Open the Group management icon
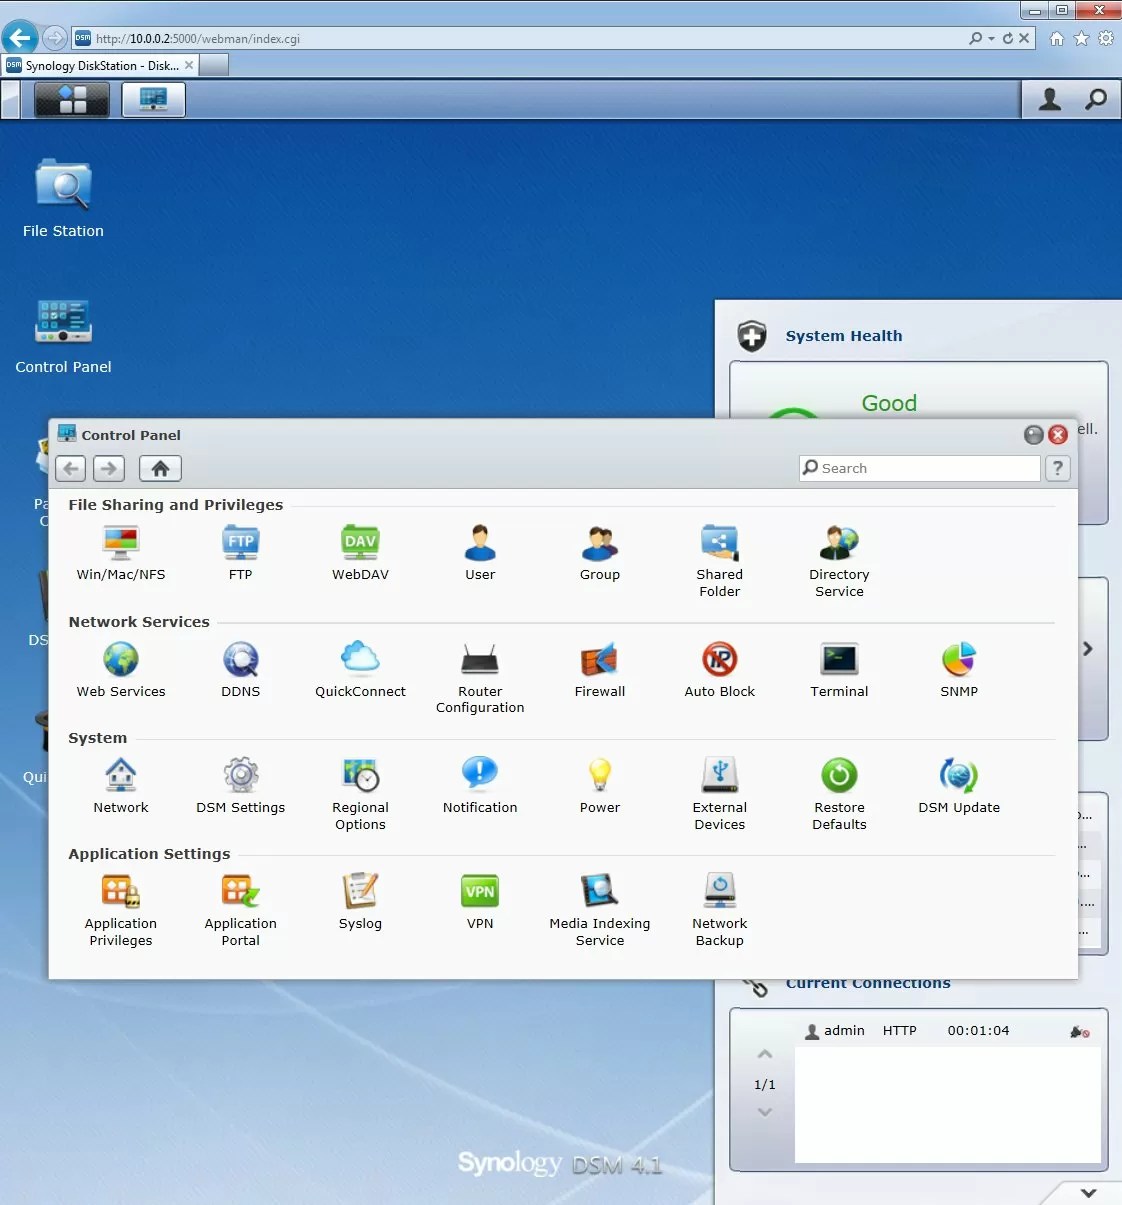 point(600,552)
